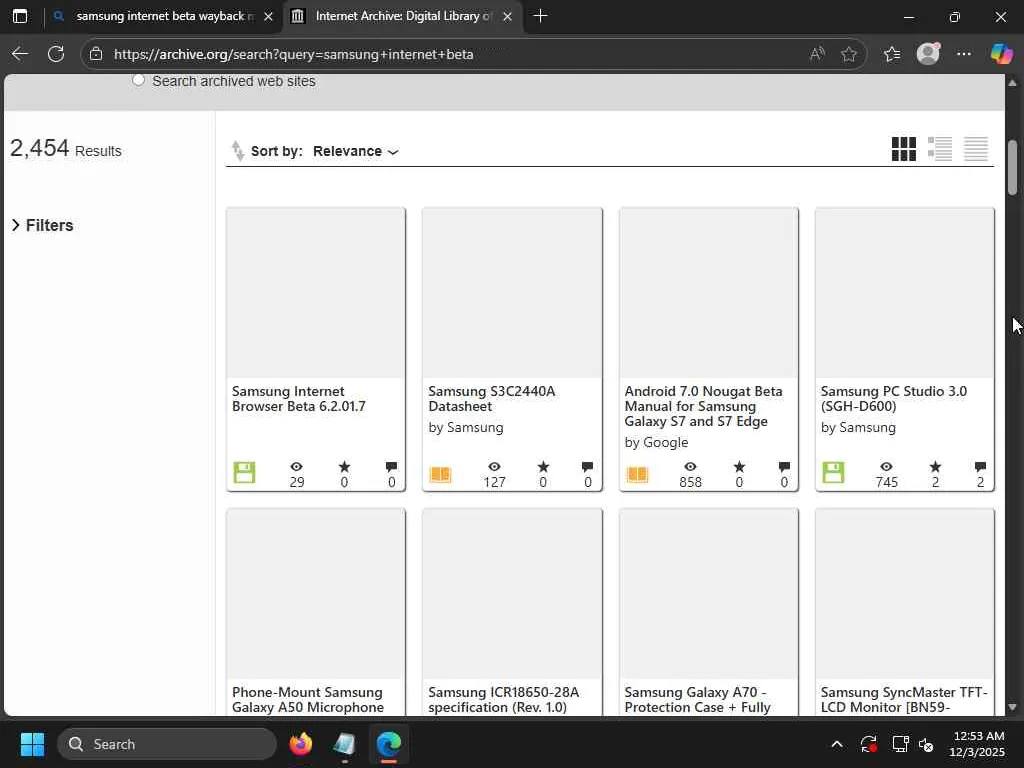Image resolution: width=1024 pixels, height=768 pixels.
Task: Switch to the 'samsung internet beta wayback' tab
Action: 163,16
